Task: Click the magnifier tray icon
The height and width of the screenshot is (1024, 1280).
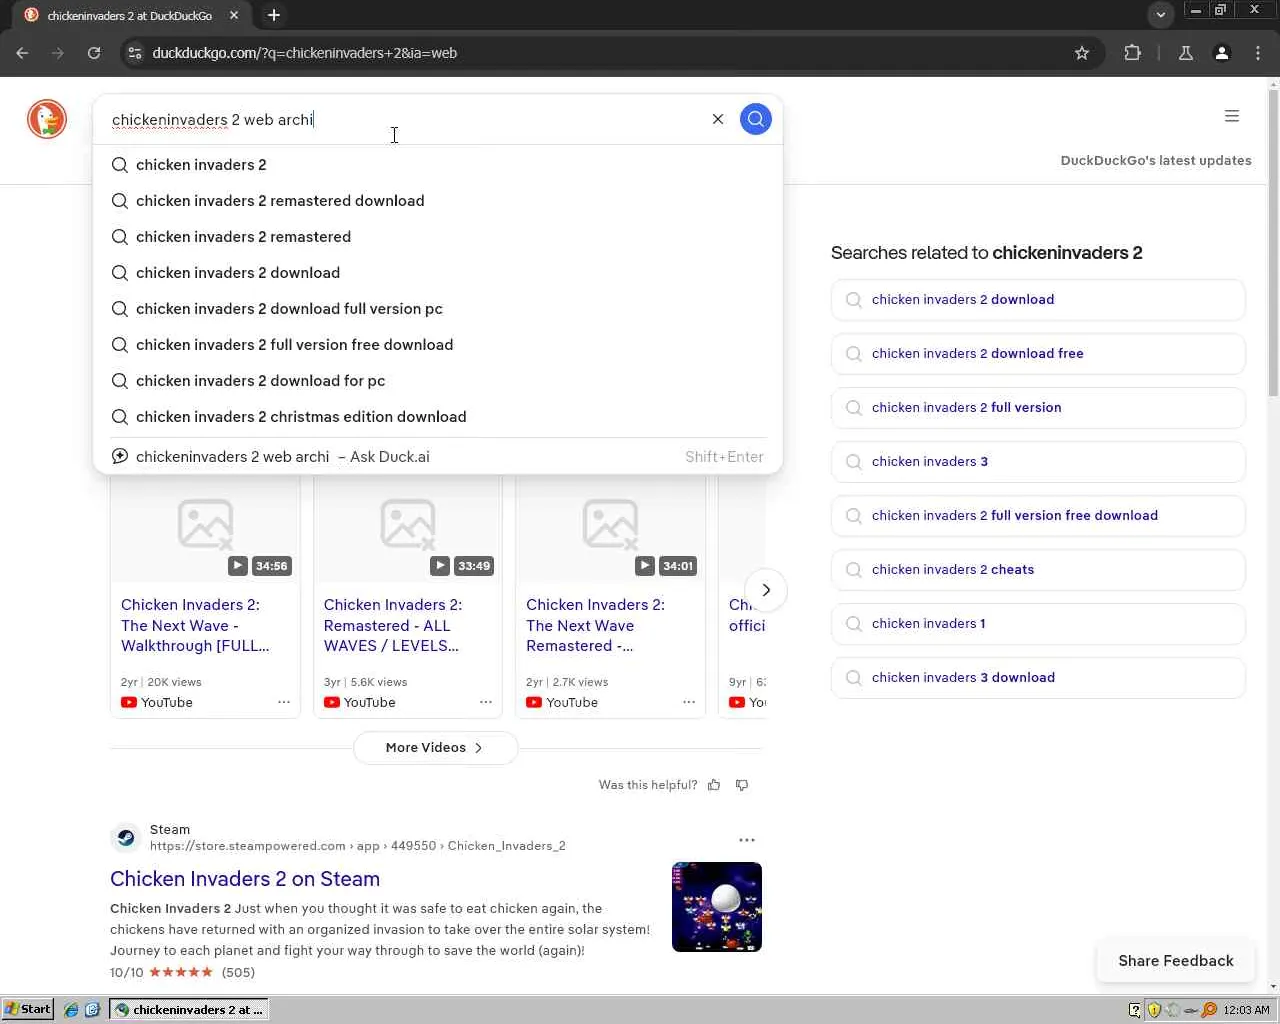Action: click(x=1210, y=1010)
